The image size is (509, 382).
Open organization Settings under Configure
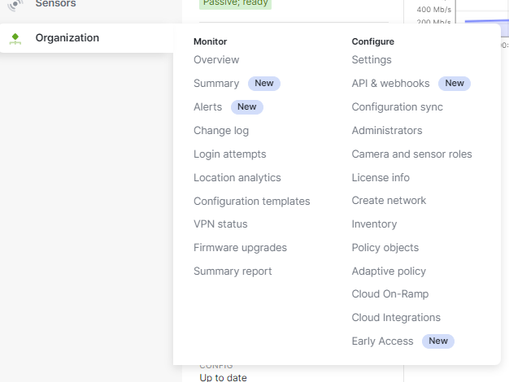371,60
